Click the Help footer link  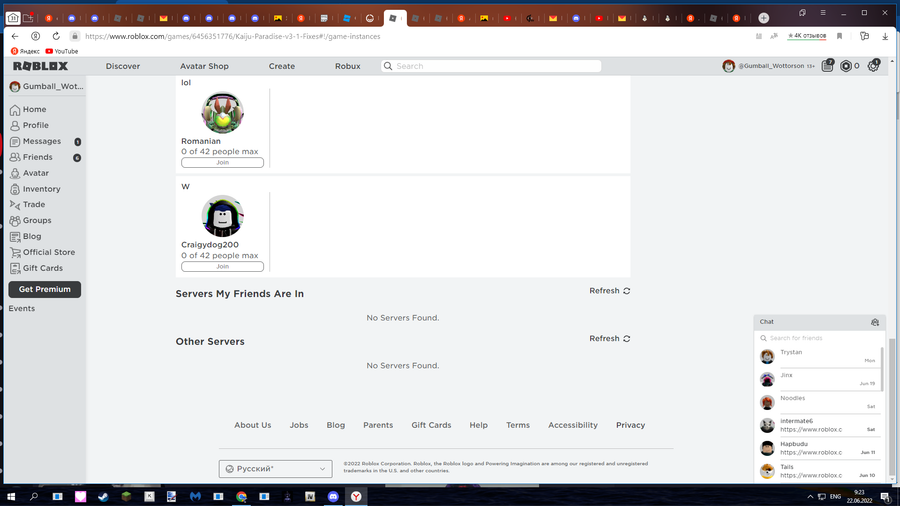[479, 425]
